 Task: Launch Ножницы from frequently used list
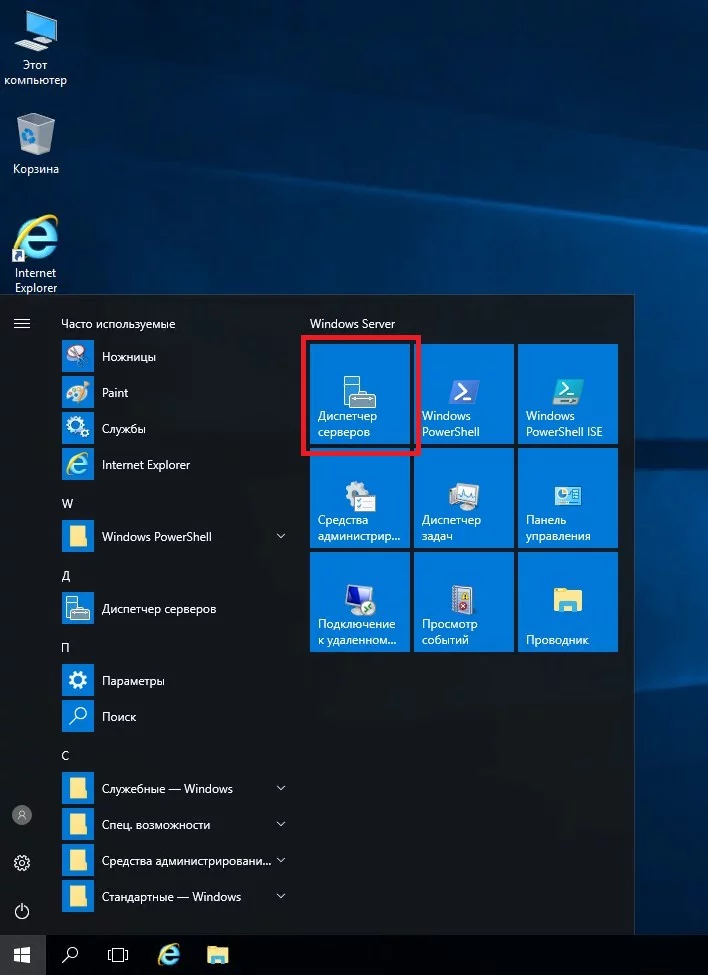pyautogui.click(x=174, y=357)
